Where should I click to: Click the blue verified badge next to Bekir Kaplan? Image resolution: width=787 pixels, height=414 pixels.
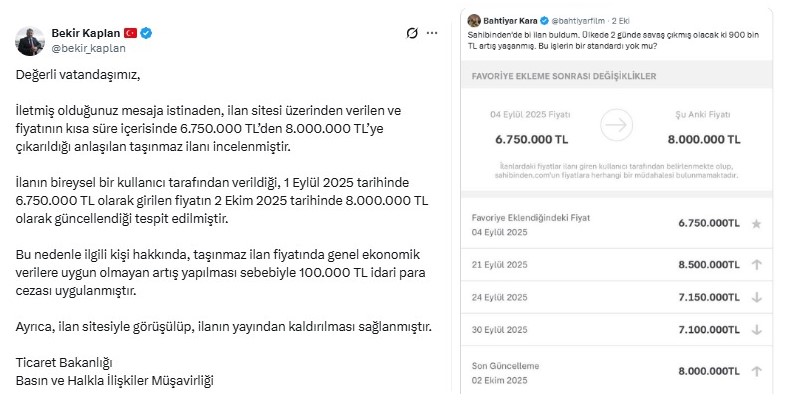click(x=147, y=34)
